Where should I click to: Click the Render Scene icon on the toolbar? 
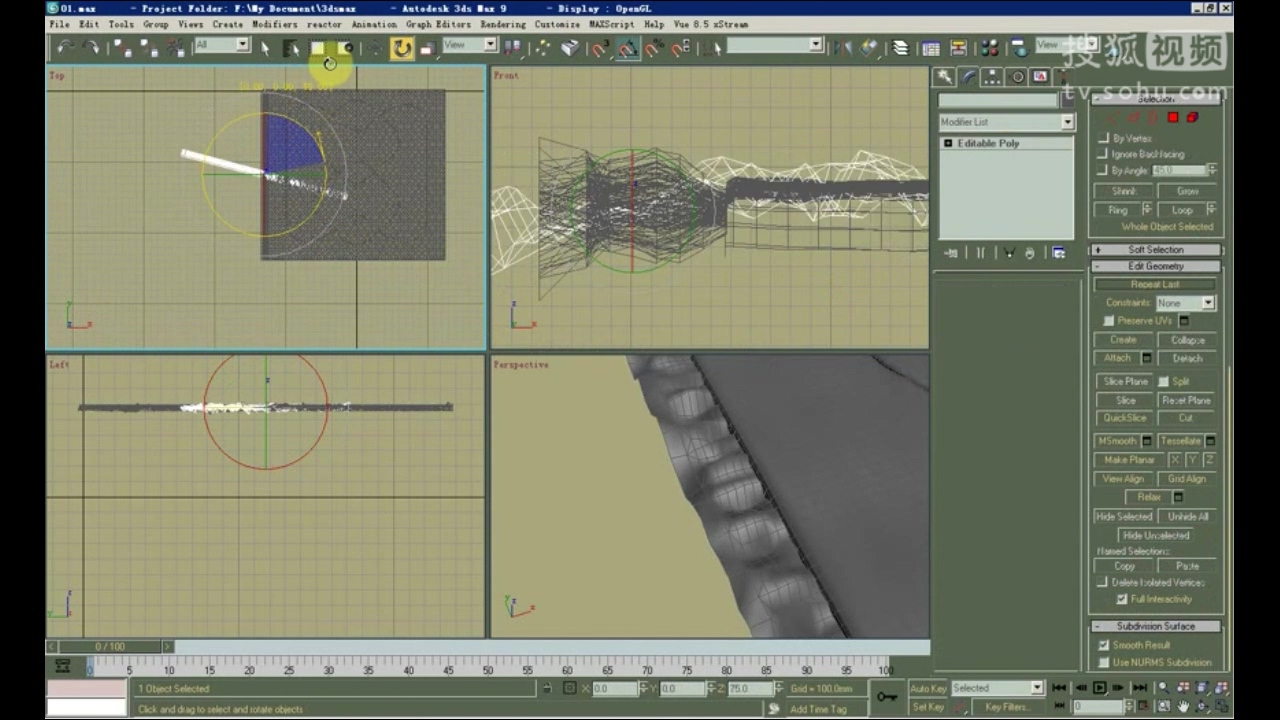click(1019, 47)
